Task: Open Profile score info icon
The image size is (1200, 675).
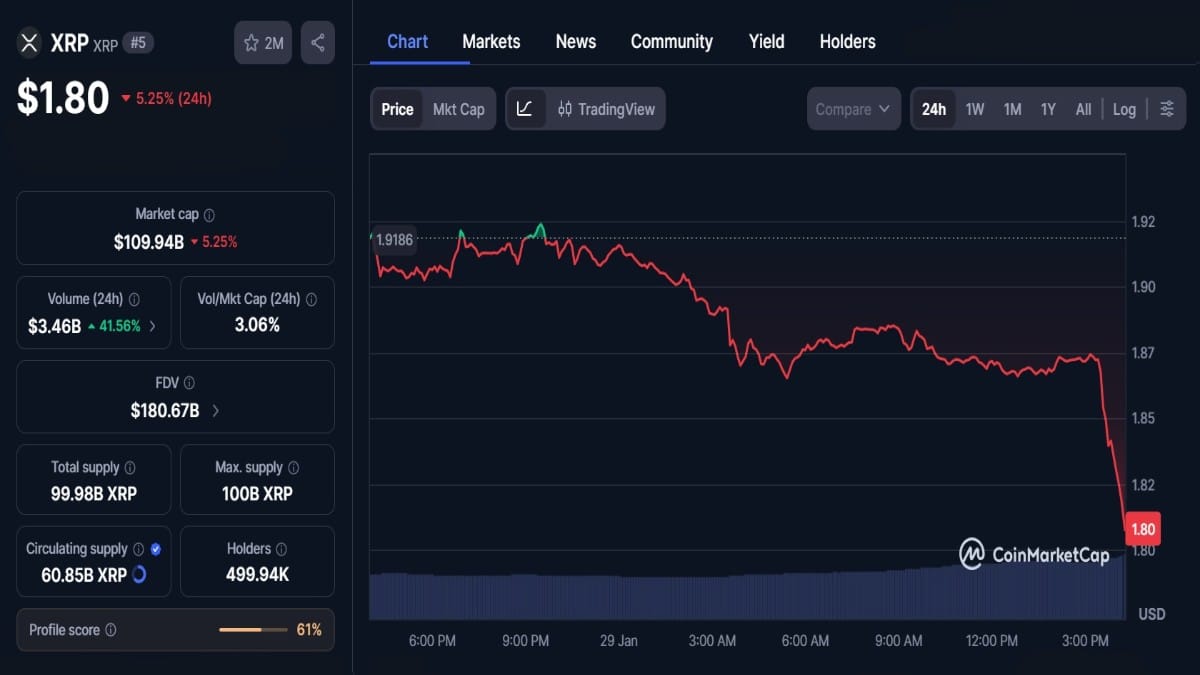Action: pyautogui.click(x=111, y=630)
